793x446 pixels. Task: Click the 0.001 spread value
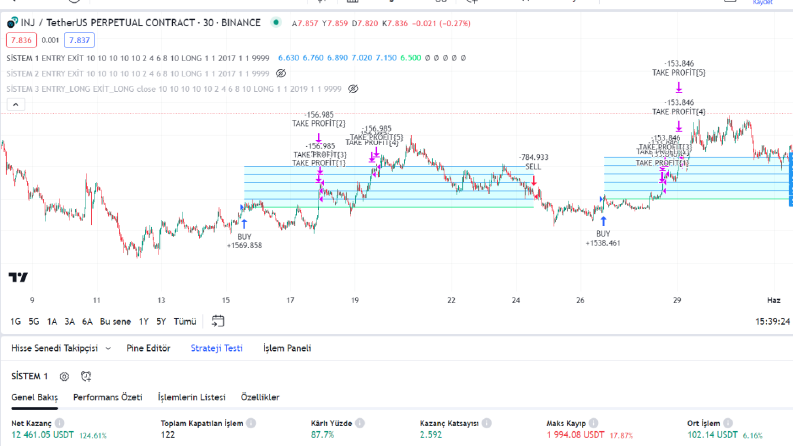[50, 40]
